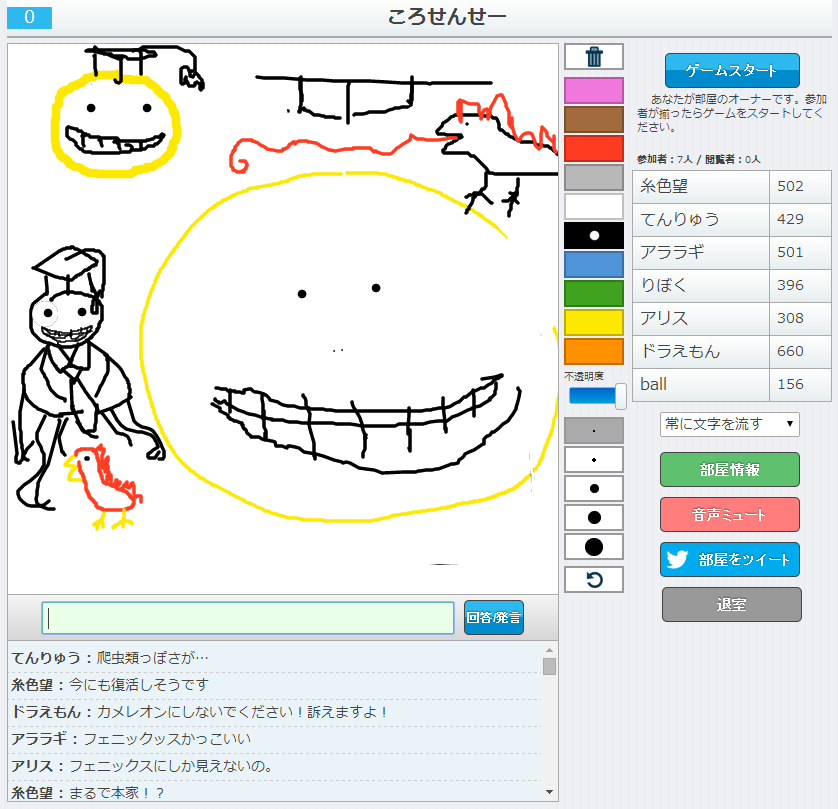Click the score value 502
Image resolution: width=838 pixels, height=809 pixels.
tap(790, 186)
